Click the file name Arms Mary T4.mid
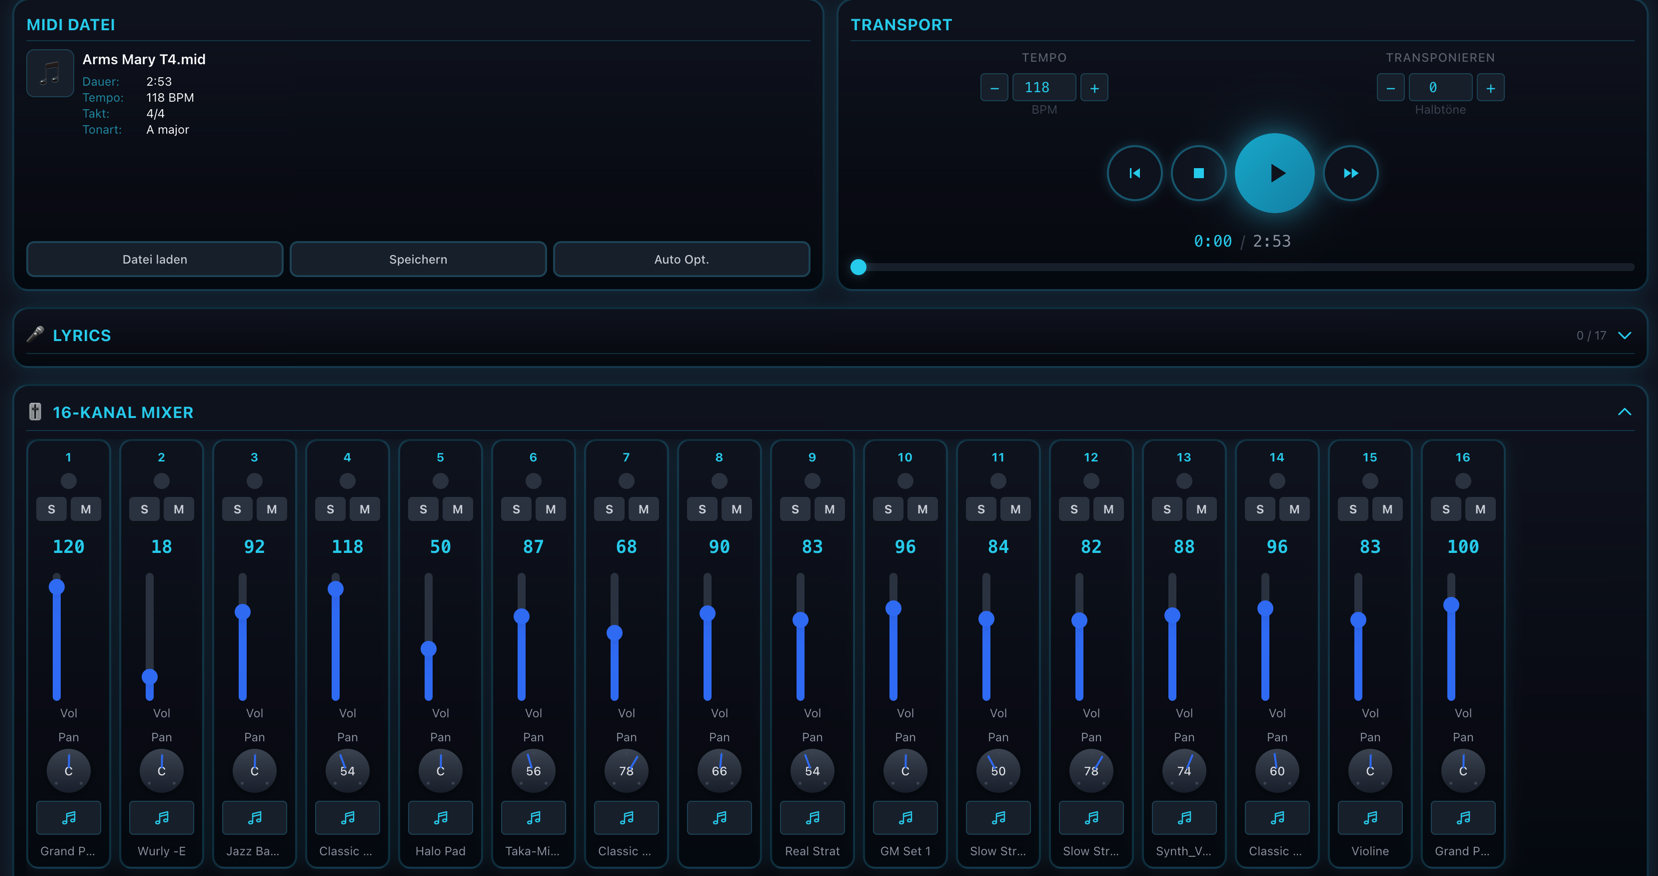This screenshot has height=876, width=1658. [144, 59]
